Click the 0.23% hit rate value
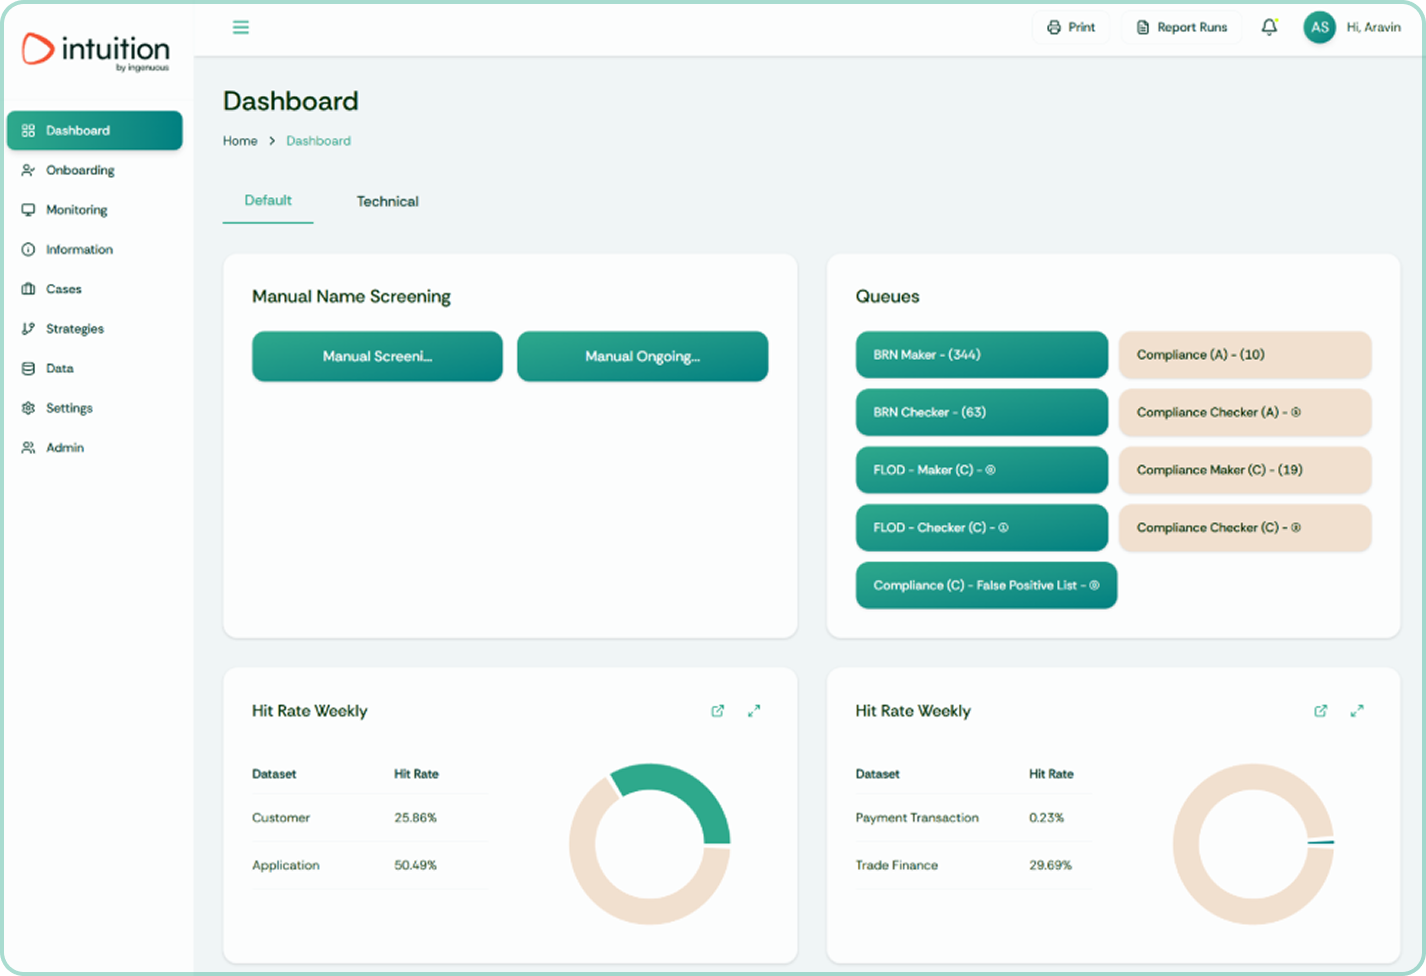 tap(1046, 818)
